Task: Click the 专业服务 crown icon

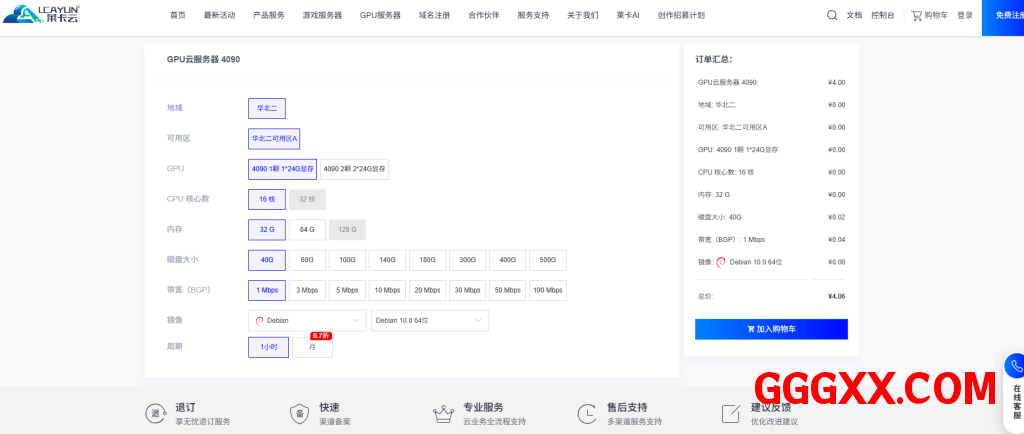Action: click(x=442, y=413)
